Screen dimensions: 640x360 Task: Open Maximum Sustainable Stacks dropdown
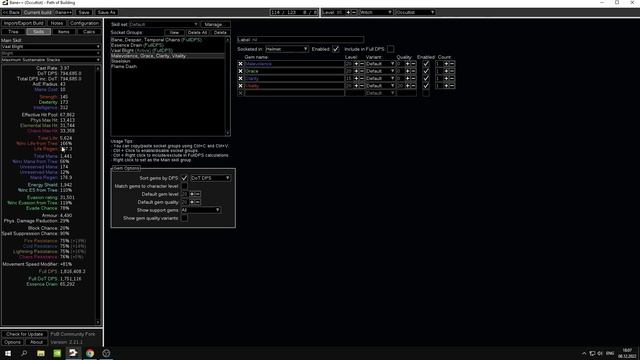coord(51,60)
